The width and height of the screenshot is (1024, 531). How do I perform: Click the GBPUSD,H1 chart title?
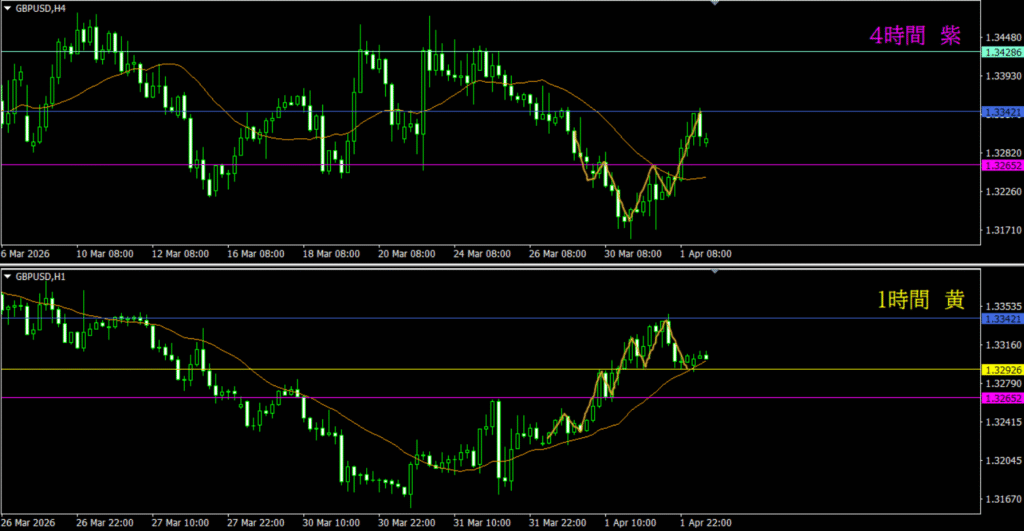coord(42,275)
